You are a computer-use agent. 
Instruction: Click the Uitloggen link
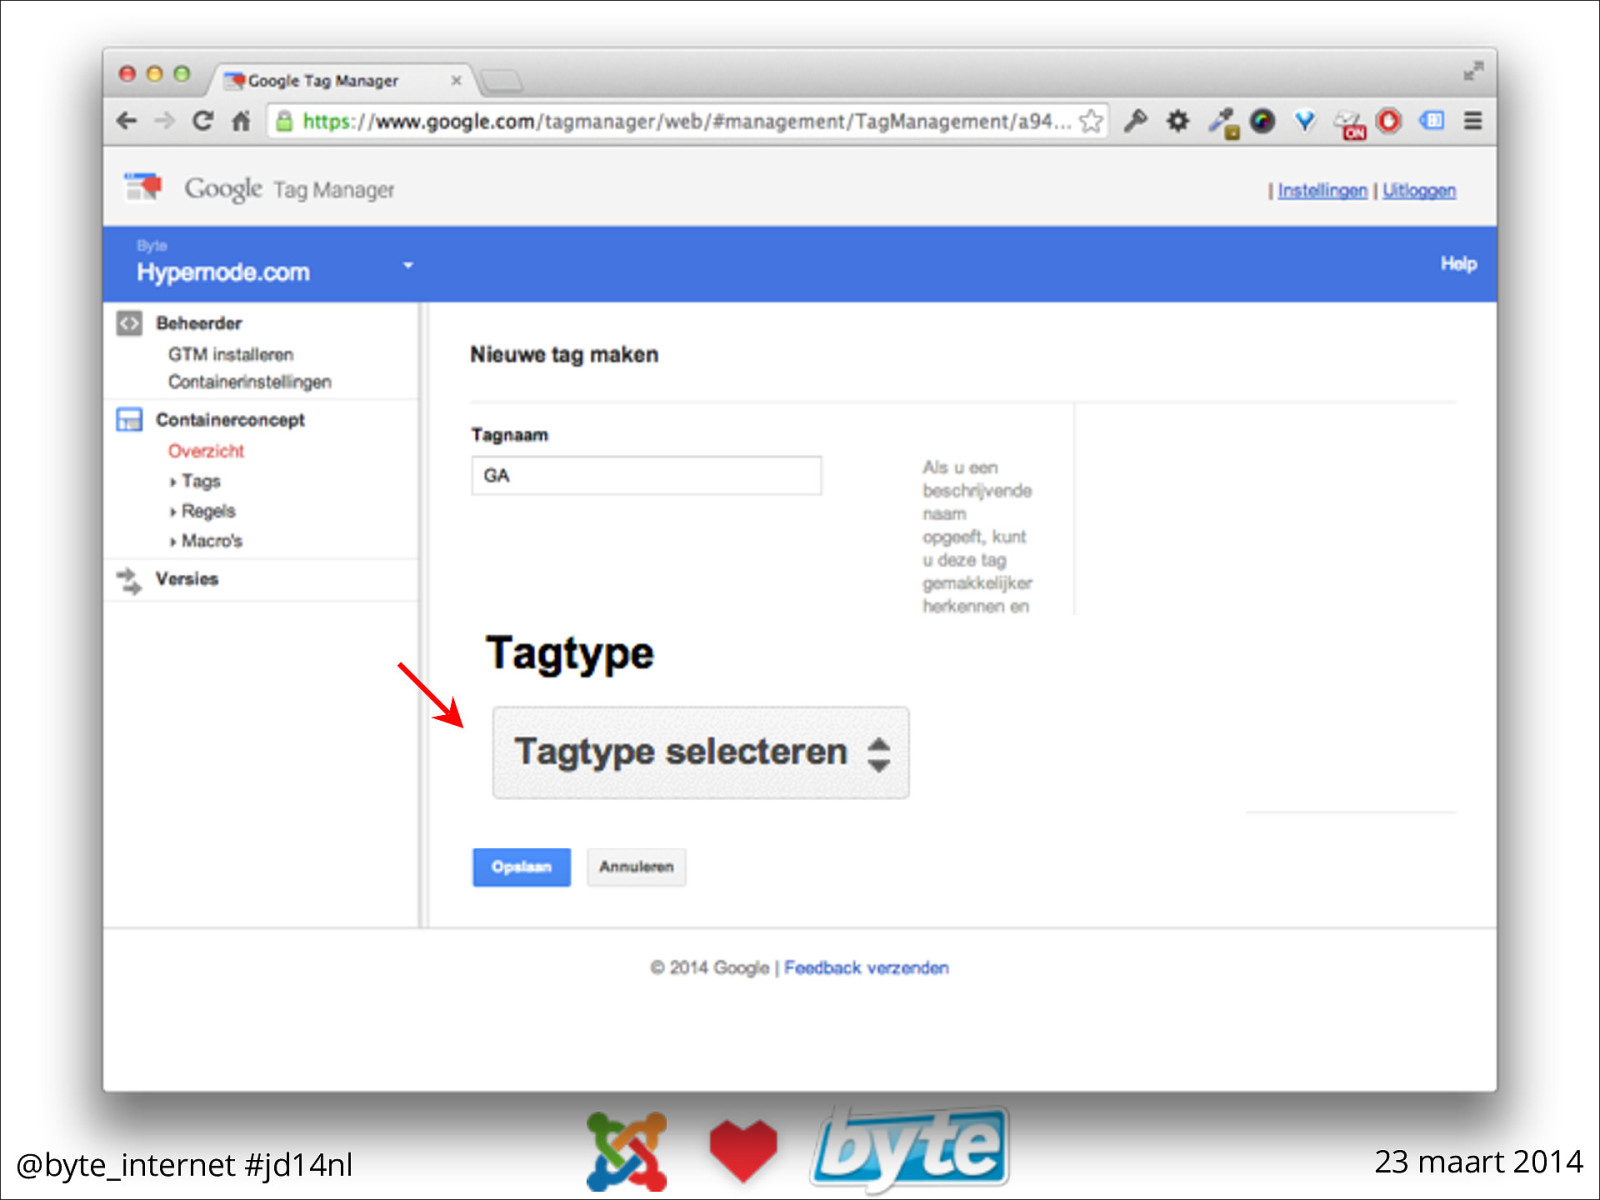1419,190
